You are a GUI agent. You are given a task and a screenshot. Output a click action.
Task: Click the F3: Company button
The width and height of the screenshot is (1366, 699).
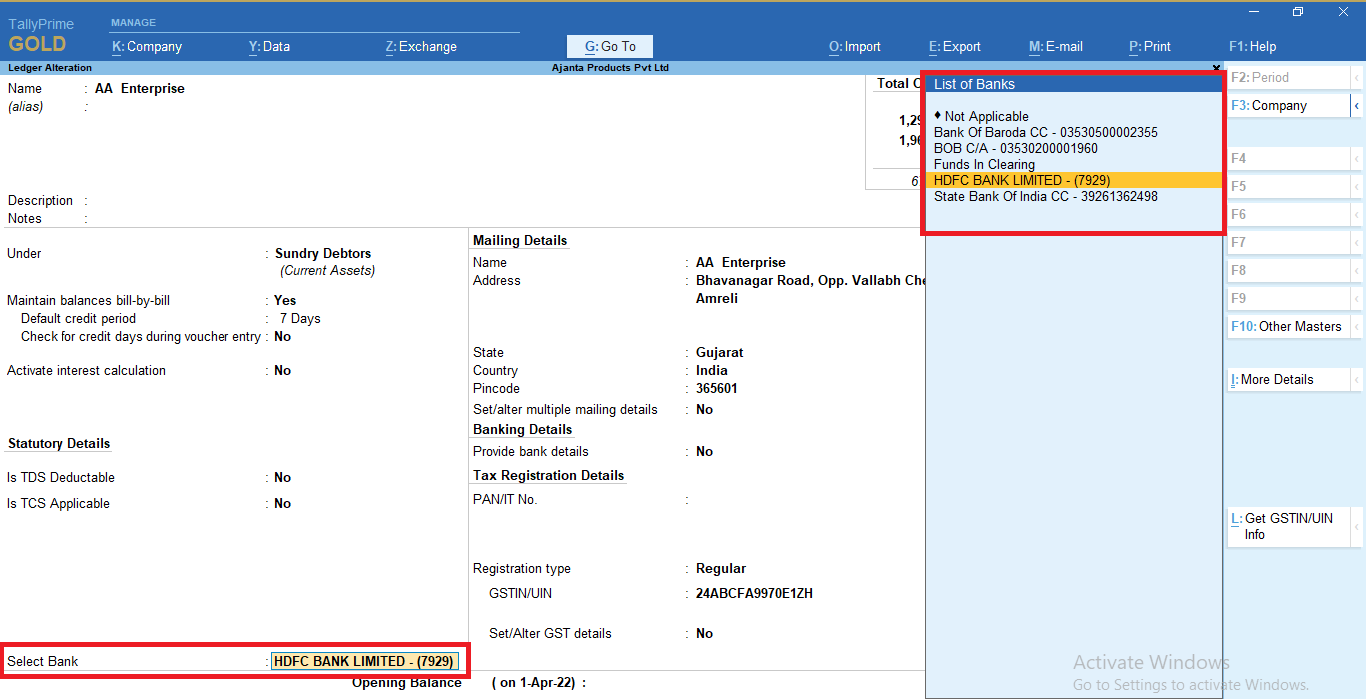pyautogui.click(x=1283, y=105)
